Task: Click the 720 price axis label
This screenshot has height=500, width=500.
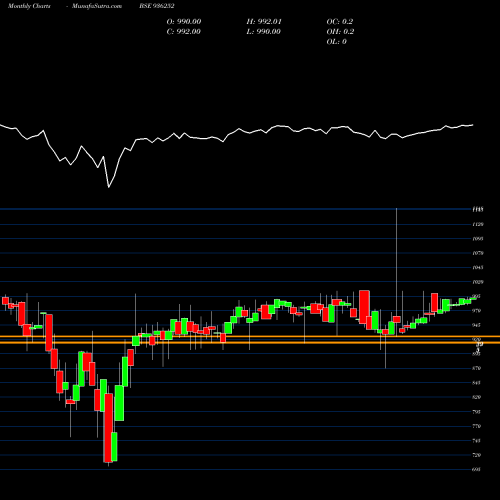Action: coord(477,455)
